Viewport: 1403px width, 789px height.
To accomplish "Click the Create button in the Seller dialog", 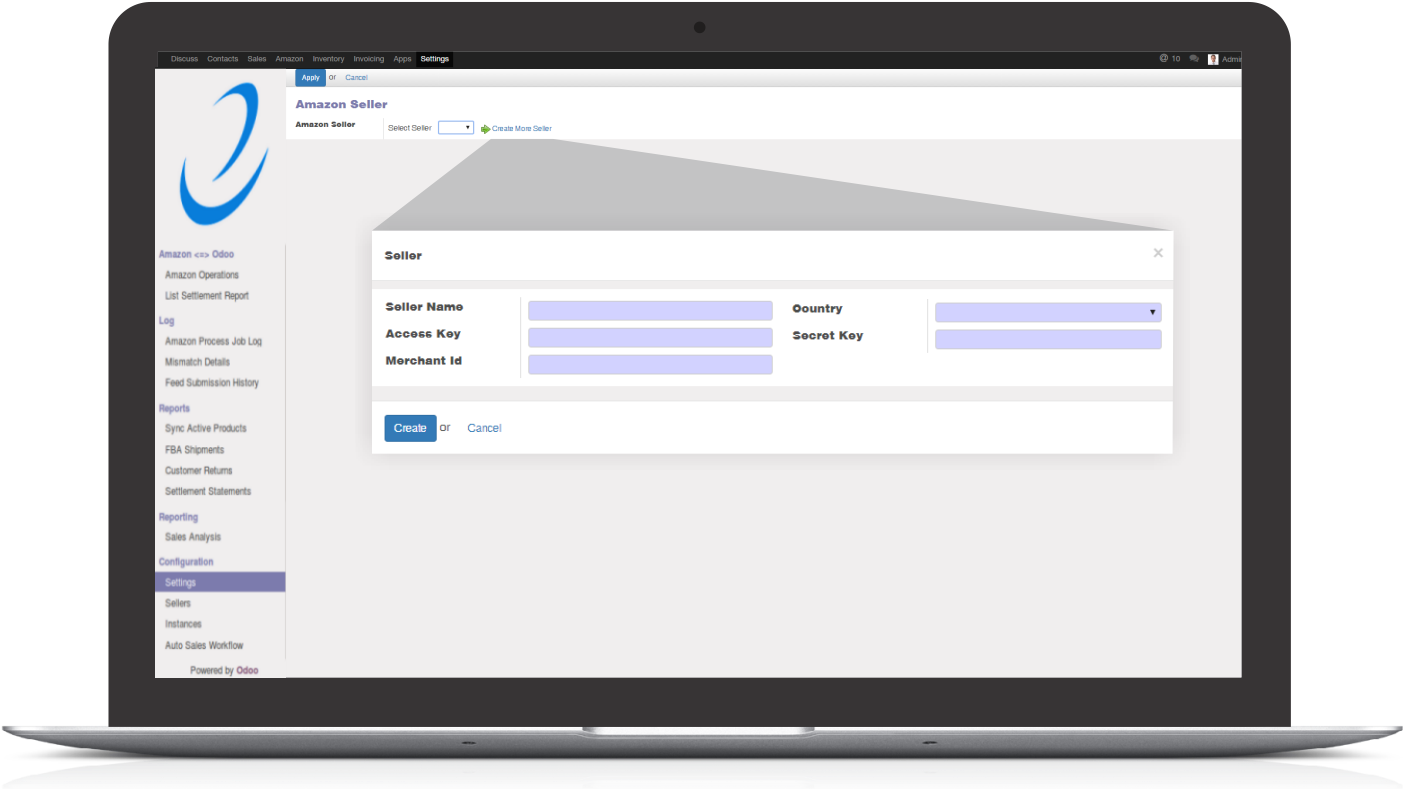I will [410, 427].
